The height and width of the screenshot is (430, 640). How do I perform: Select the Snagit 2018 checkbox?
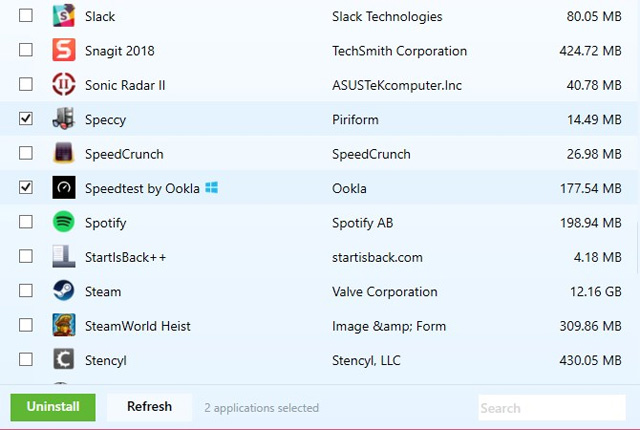coord(26,50)
